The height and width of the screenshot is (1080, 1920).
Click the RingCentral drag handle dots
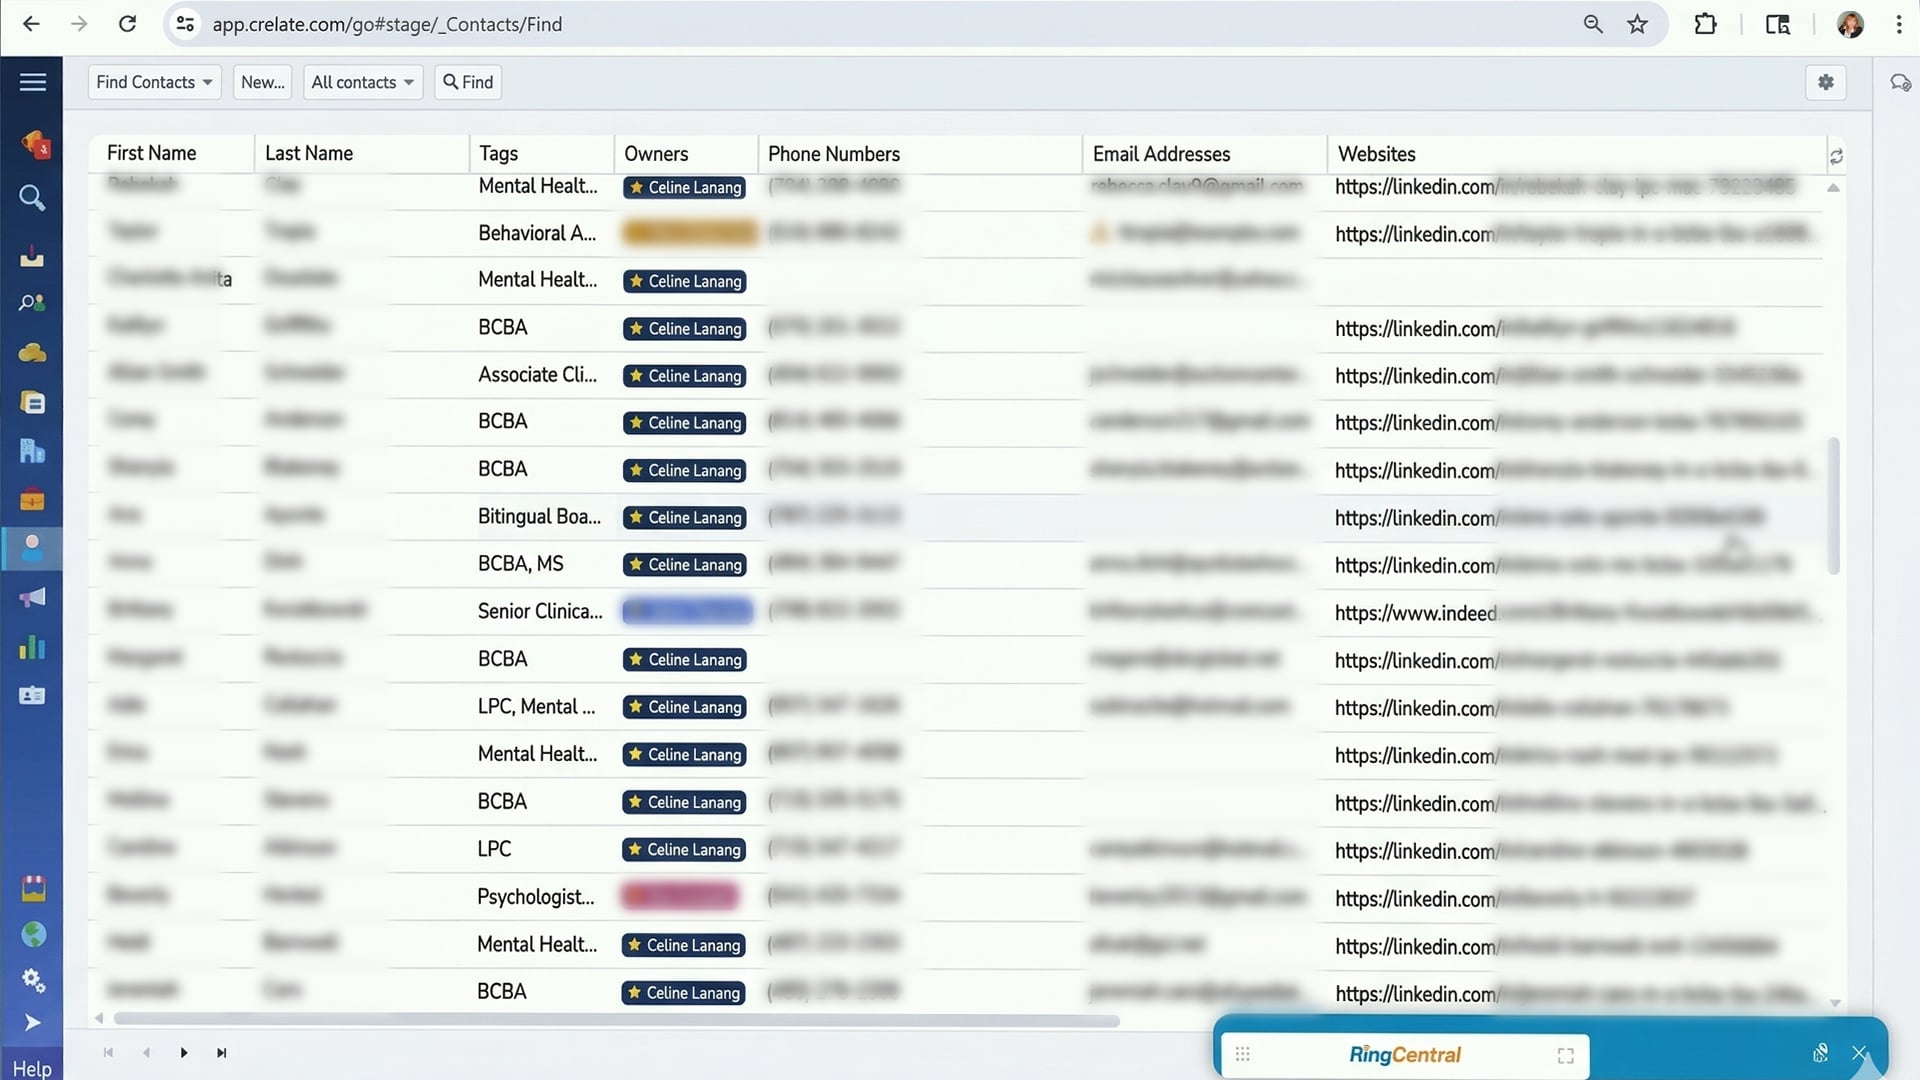(1242, 1054)
